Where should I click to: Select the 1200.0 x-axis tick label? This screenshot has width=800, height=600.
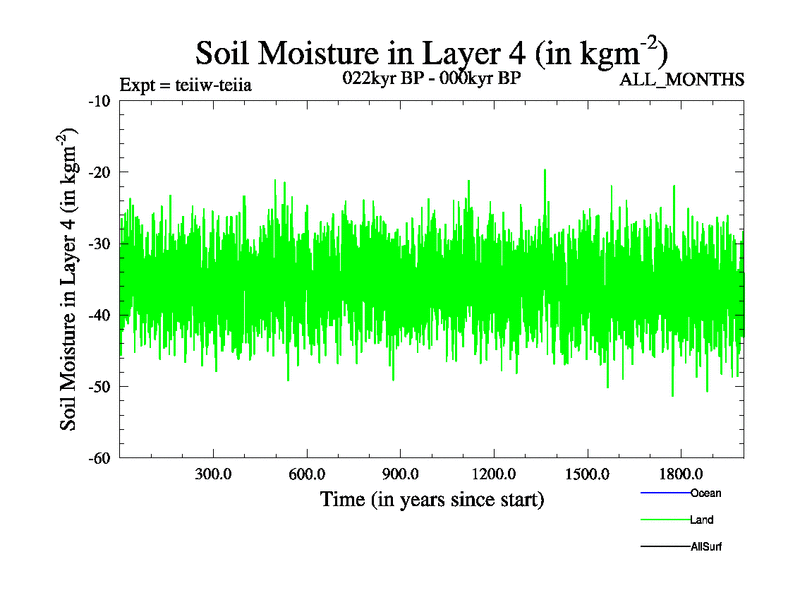pyautogui.click(x=493, y=474)
